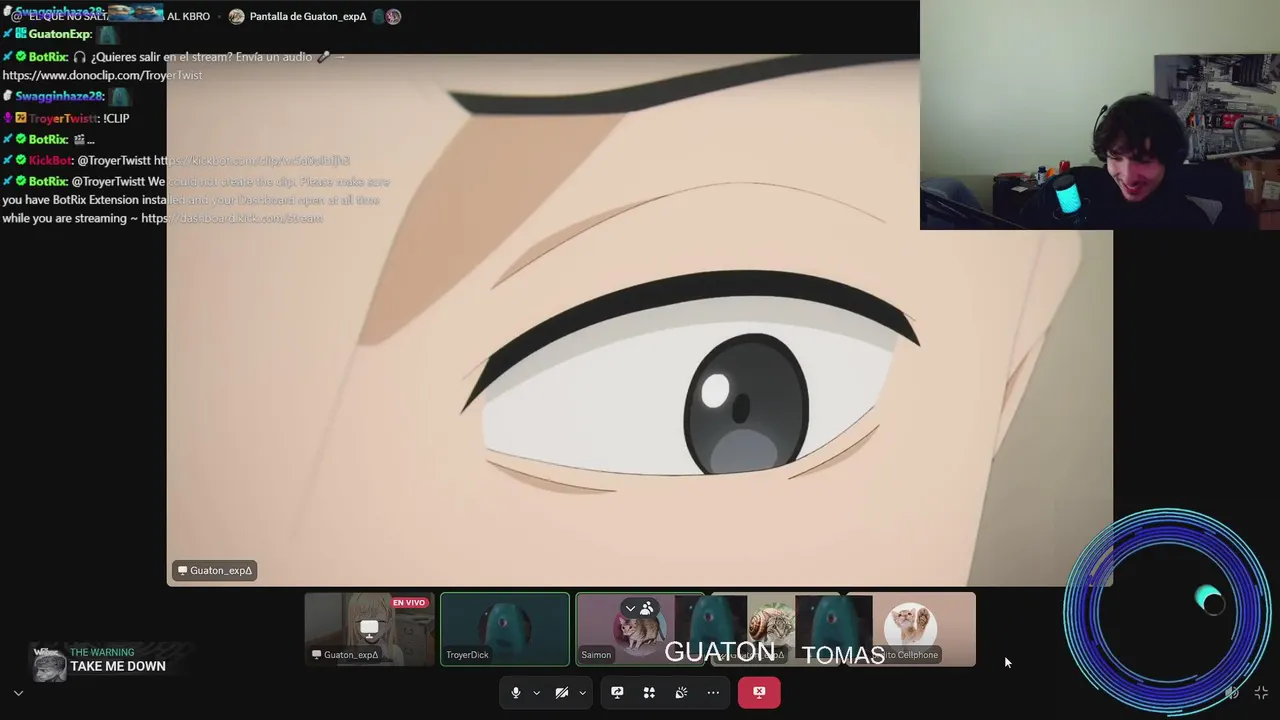Click the green verified badge beside KickBot
The image size is (1280, 720).
(x=21, y=160)
